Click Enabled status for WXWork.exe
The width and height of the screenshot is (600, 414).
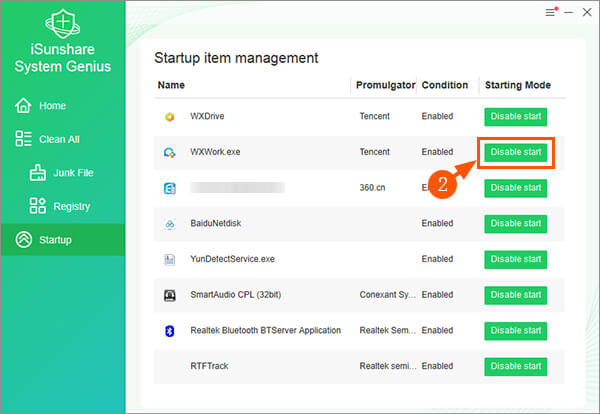pyautogui.click(x=437, y=152)
